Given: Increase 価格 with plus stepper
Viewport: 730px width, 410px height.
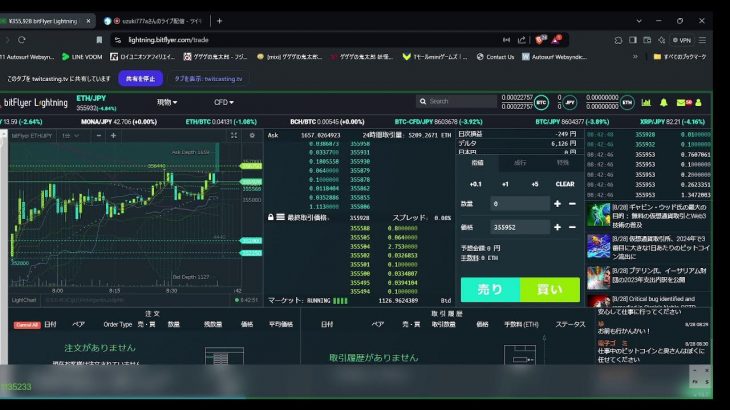Looking at the screenshot, I should (557, 227).
